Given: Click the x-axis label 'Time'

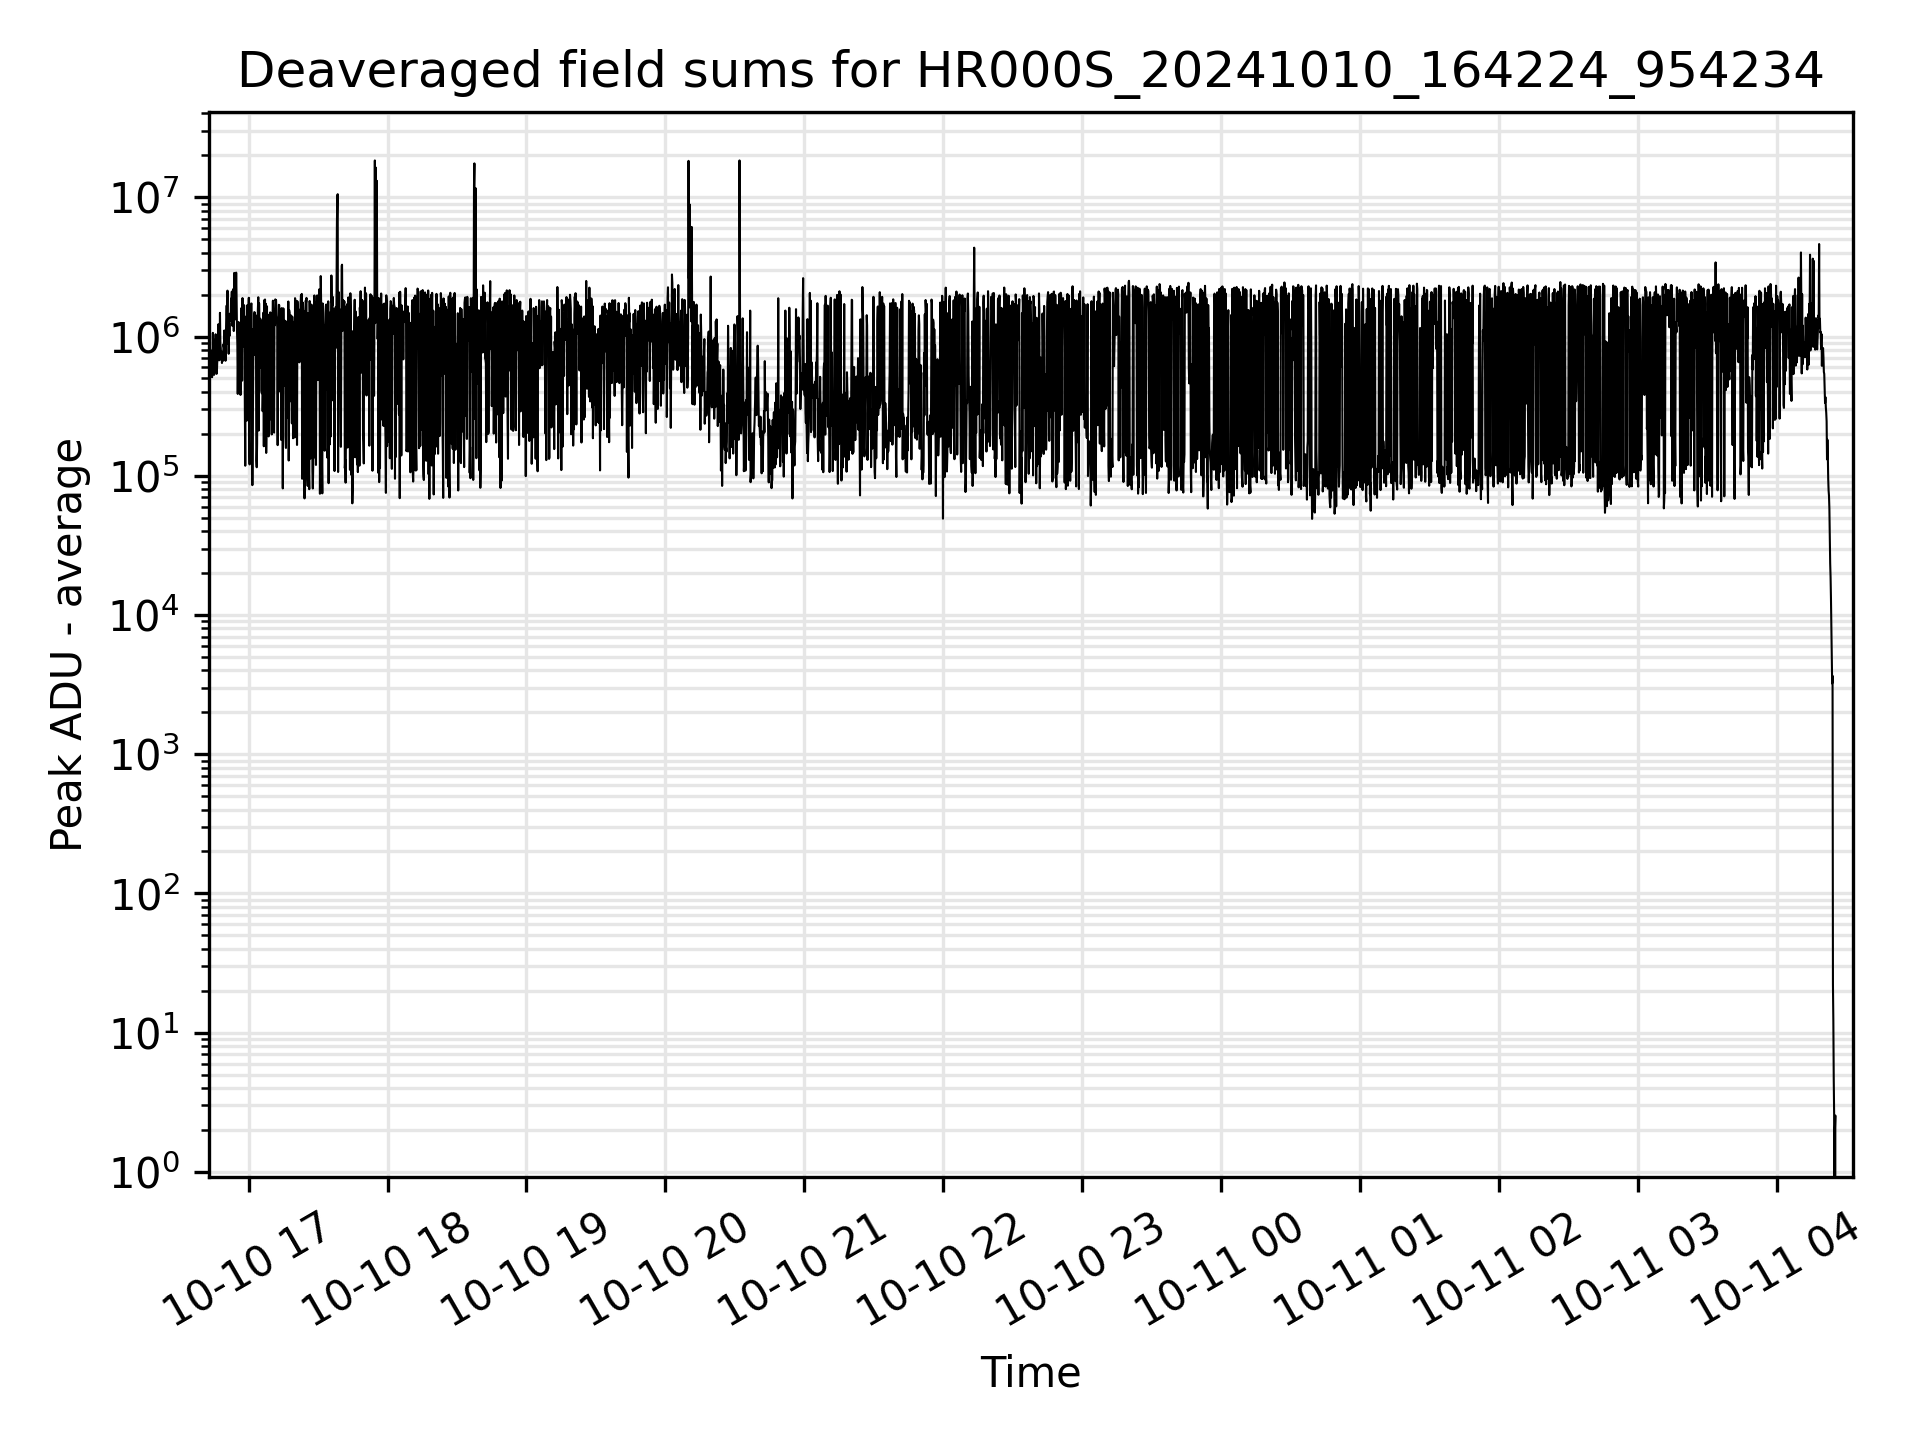Looking at the screenshot, I should (x=1030, y=1373).
